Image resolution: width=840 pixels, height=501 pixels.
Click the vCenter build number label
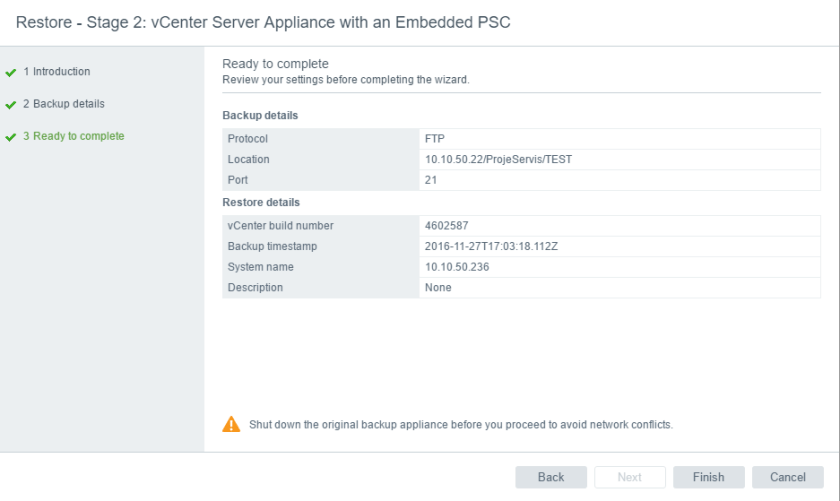coord(280,226)
